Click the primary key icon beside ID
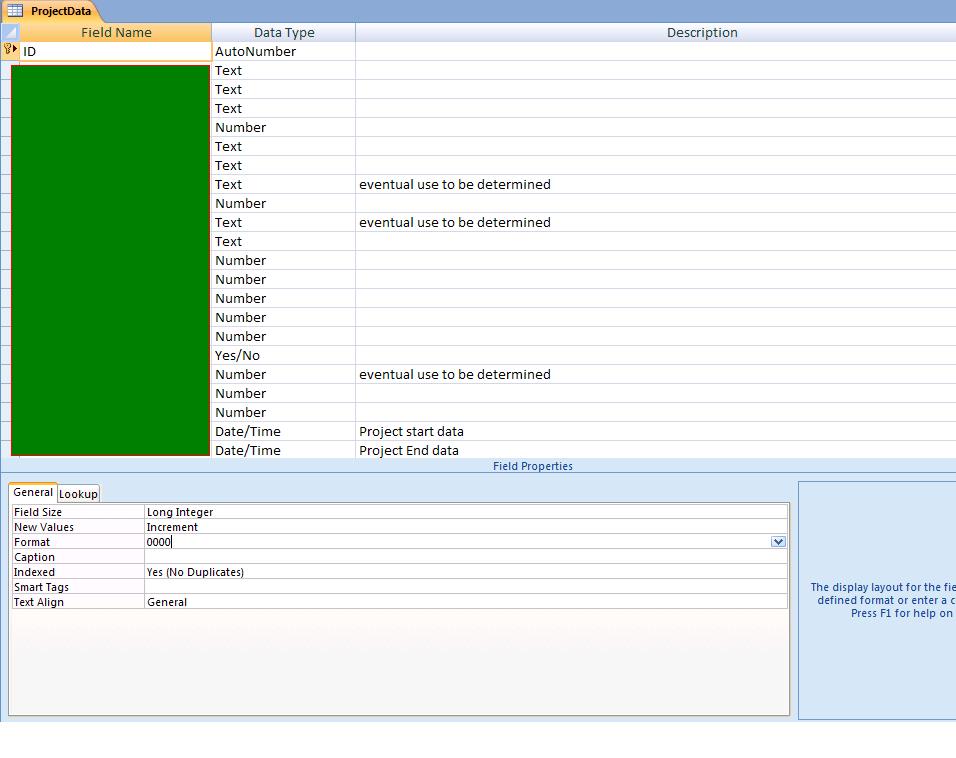Image resolution: width=956 pixels, height=758 pixels. pyautogui.click(x=10, y=49)
